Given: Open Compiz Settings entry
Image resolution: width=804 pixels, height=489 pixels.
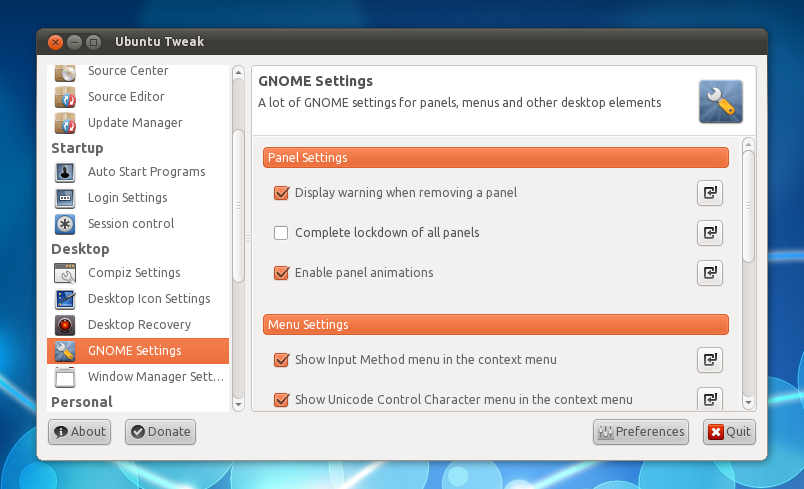Looking at the screenshot, I should (138, 273).
